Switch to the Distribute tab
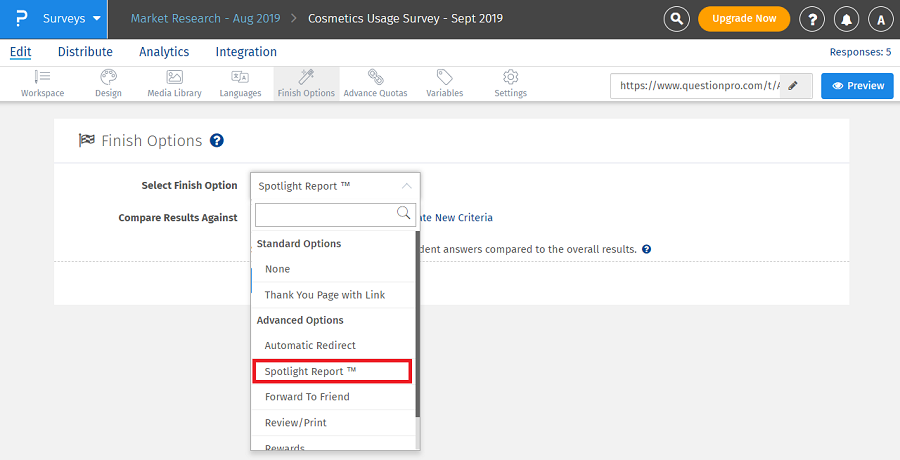The height and width of the screenshot is (460, 900). (x=85, y=52)
